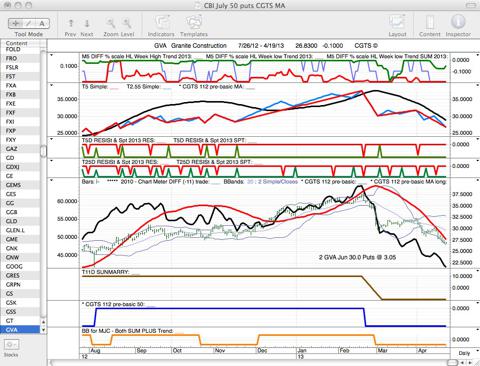The height and width of the screenshot is (366, 480).
Task: Click the zoom out magnifier icon
Action: tap(111, 23)
